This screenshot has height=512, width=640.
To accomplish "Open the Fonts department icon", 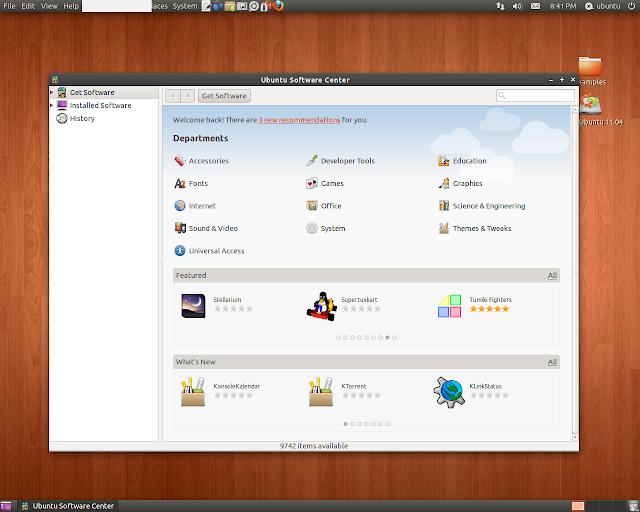I will pyautogui.click(x=180, y=183).
